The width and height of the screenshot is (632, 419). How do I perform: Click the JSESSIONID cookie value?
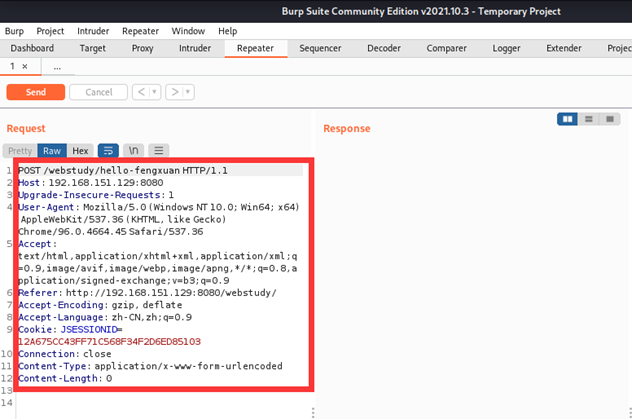coord(109,342)
